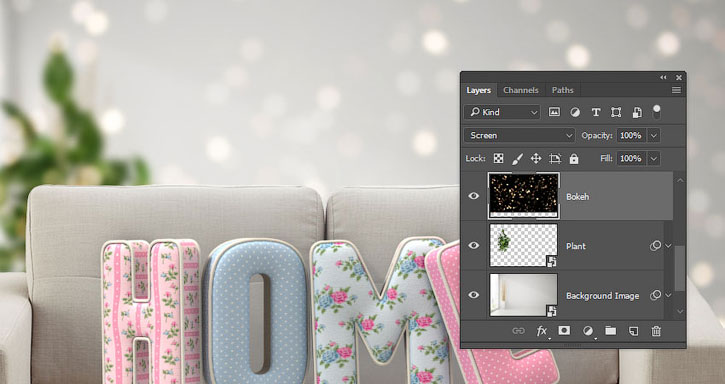725x384 pixels.
Task: Select the Plant layer thumbnail
Action: 524,246
